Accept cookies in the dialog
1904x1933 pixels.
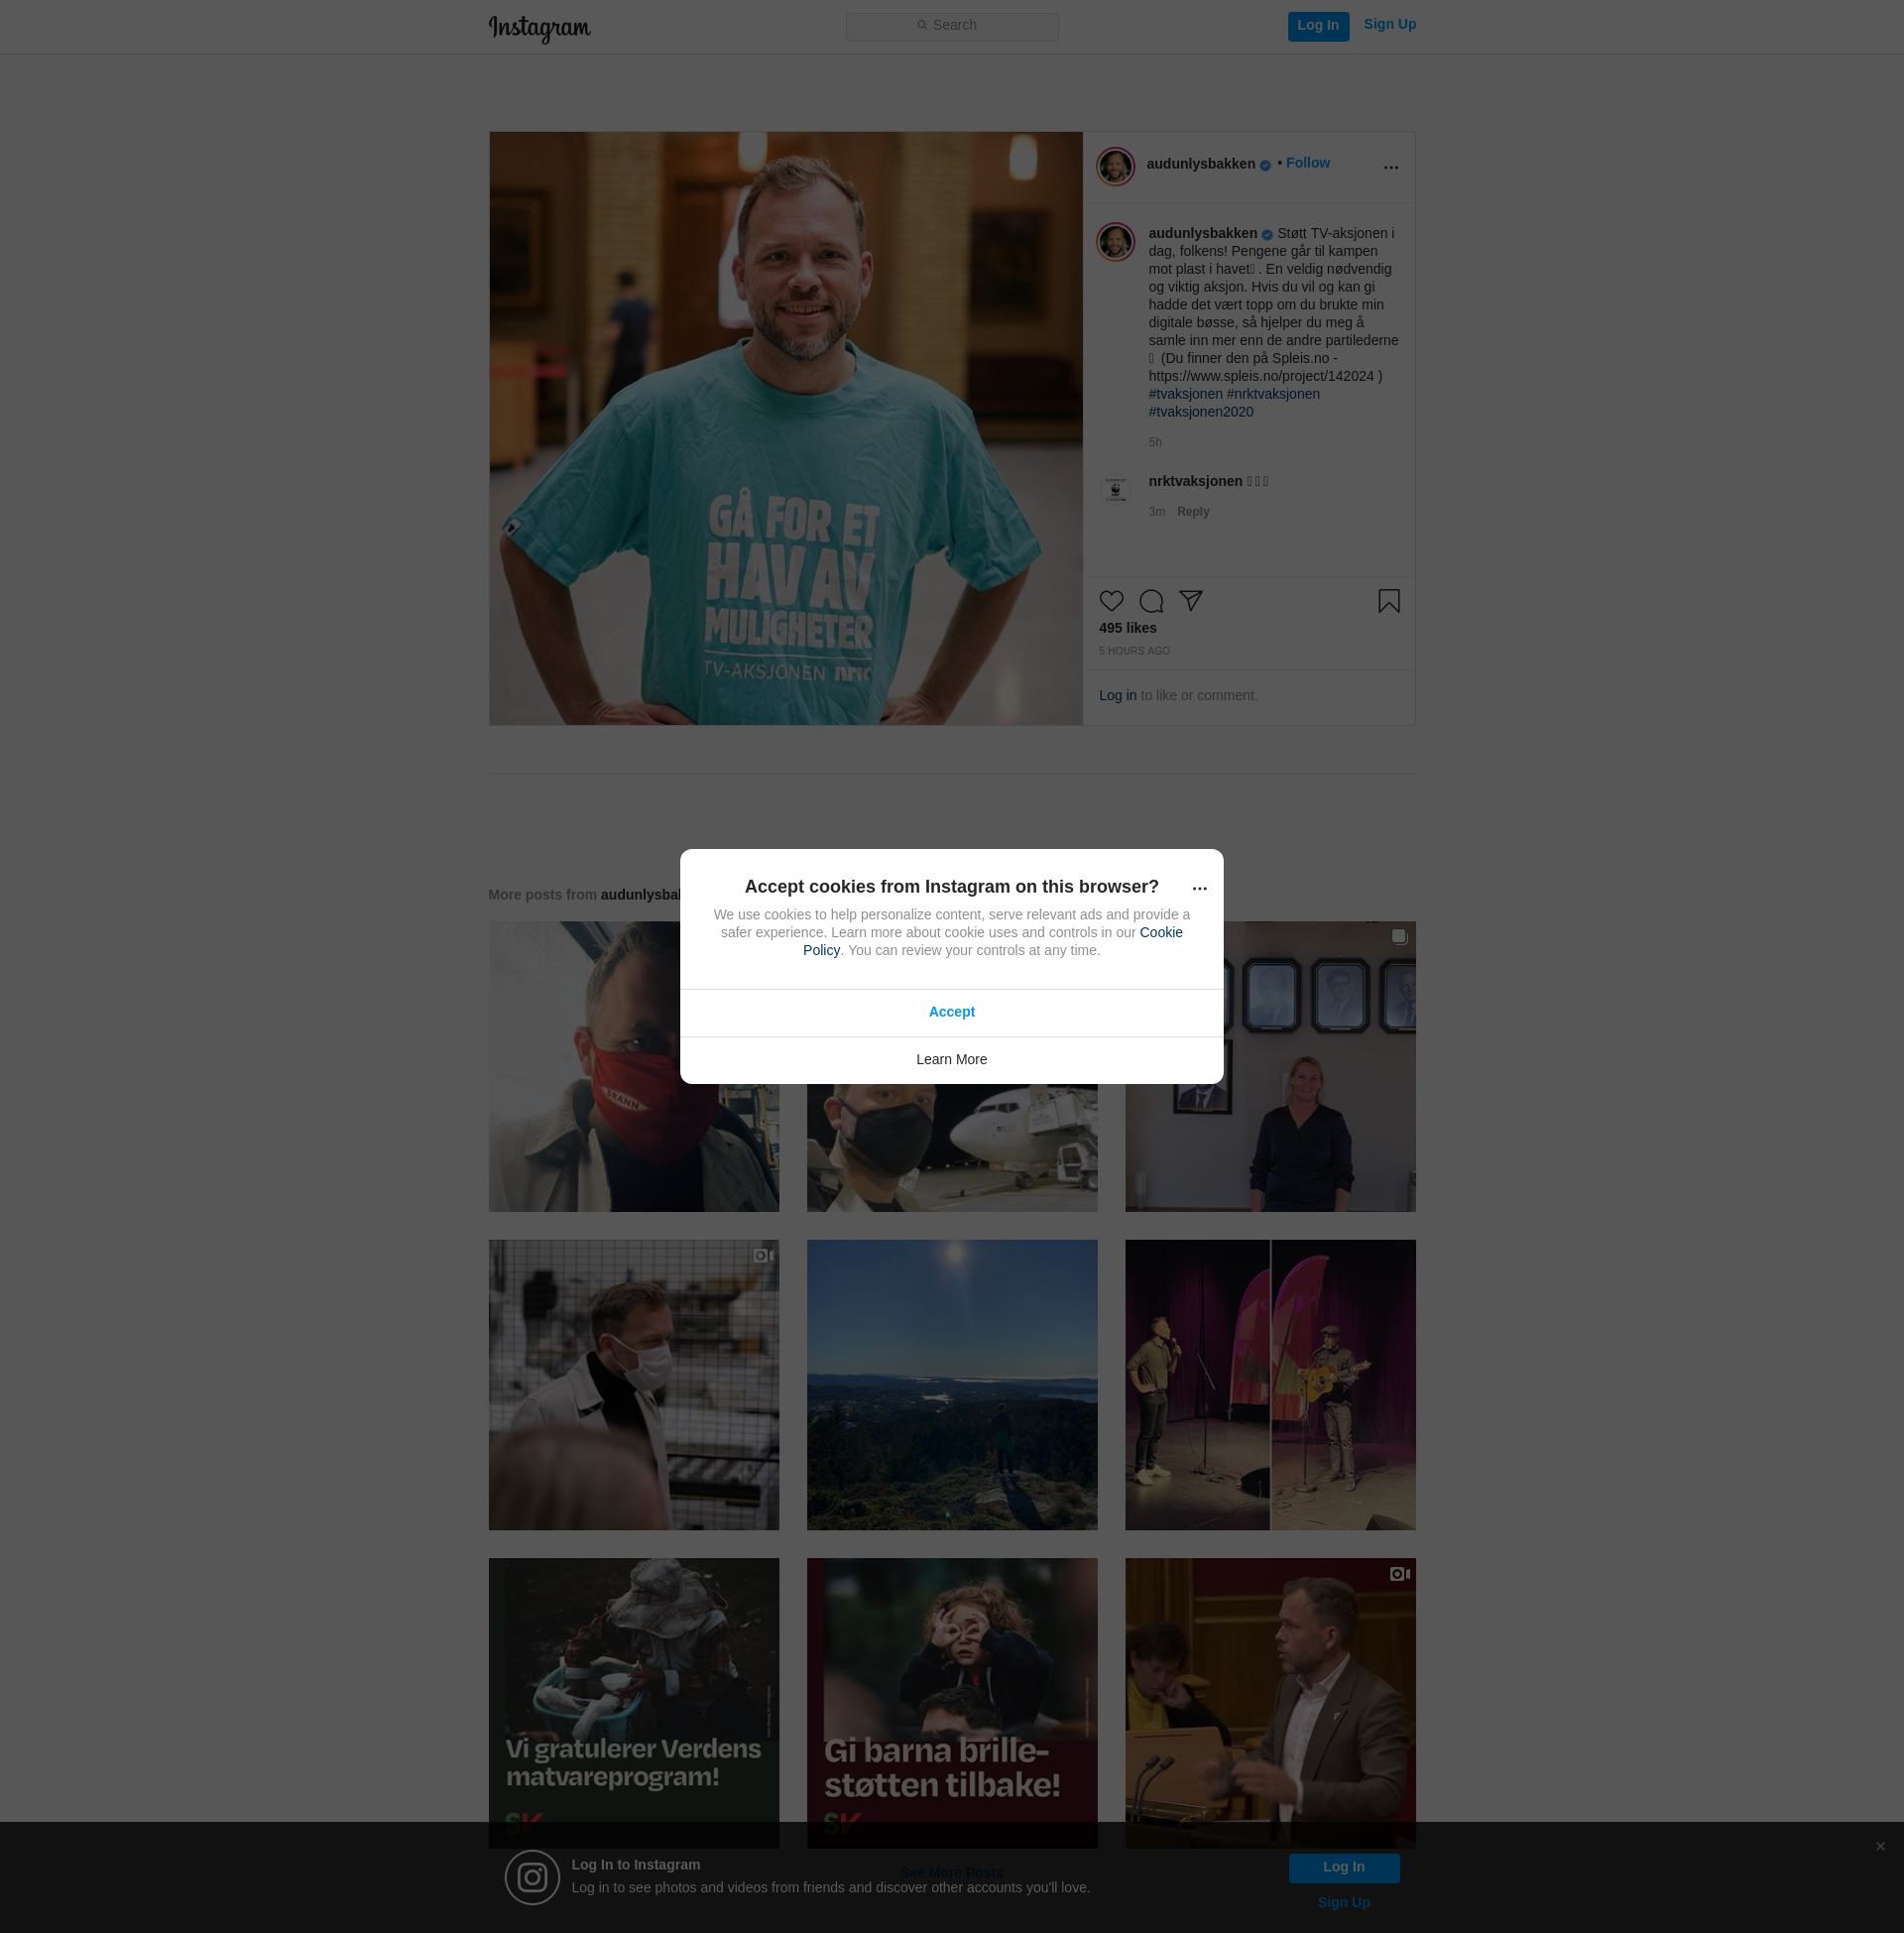coord(951,1012)
